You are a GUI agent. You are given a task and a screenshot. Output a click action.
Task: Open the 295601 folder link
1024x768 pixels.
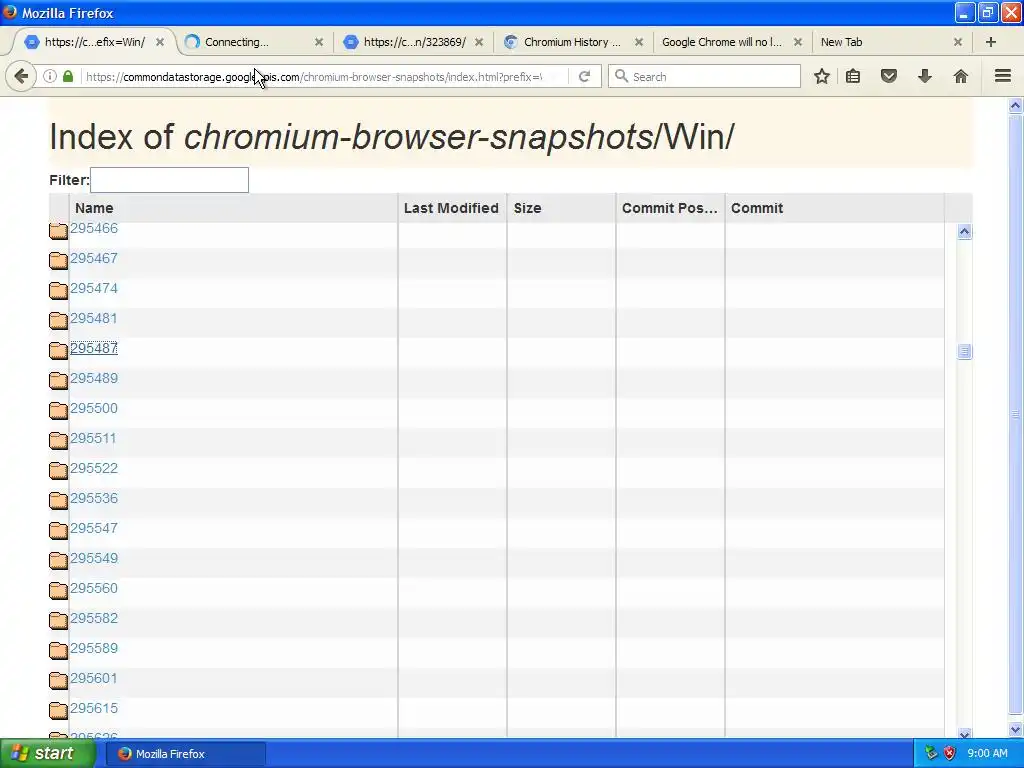pyautogui.click(x=94, y=679)
